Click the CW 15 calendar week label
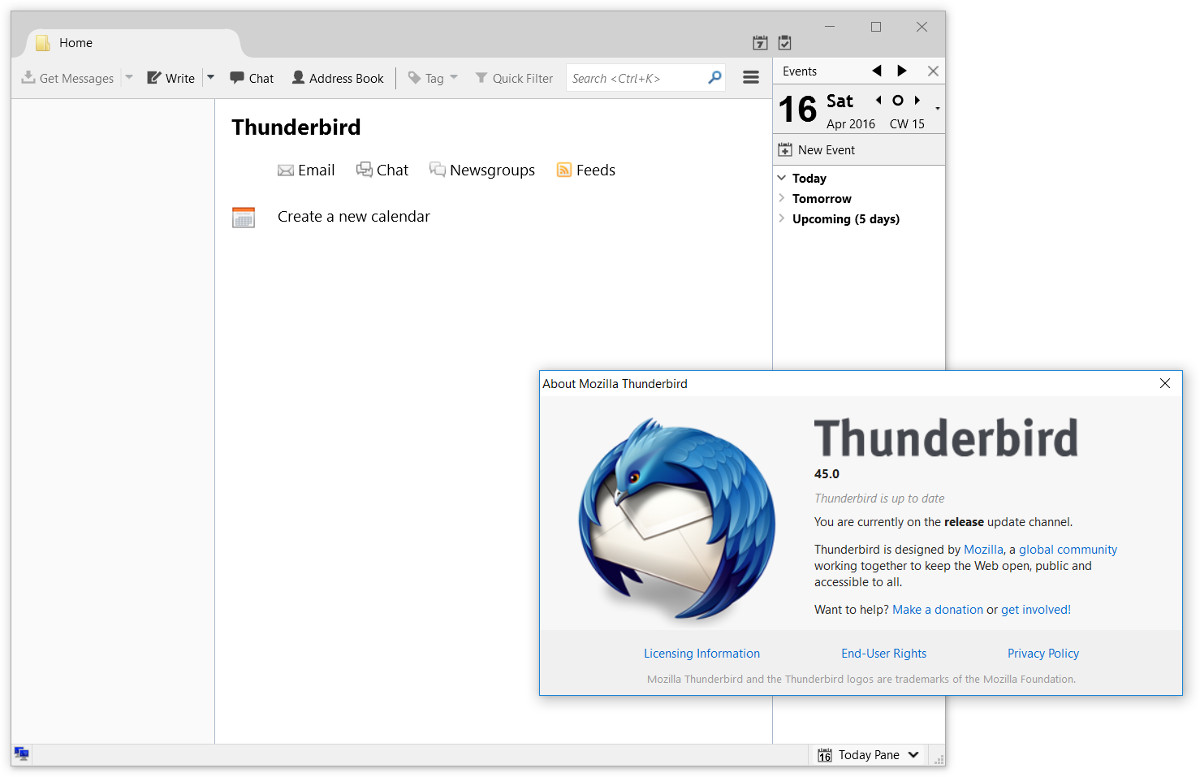This screenshot has width=1200, height=777. click(x=907, y=124)
